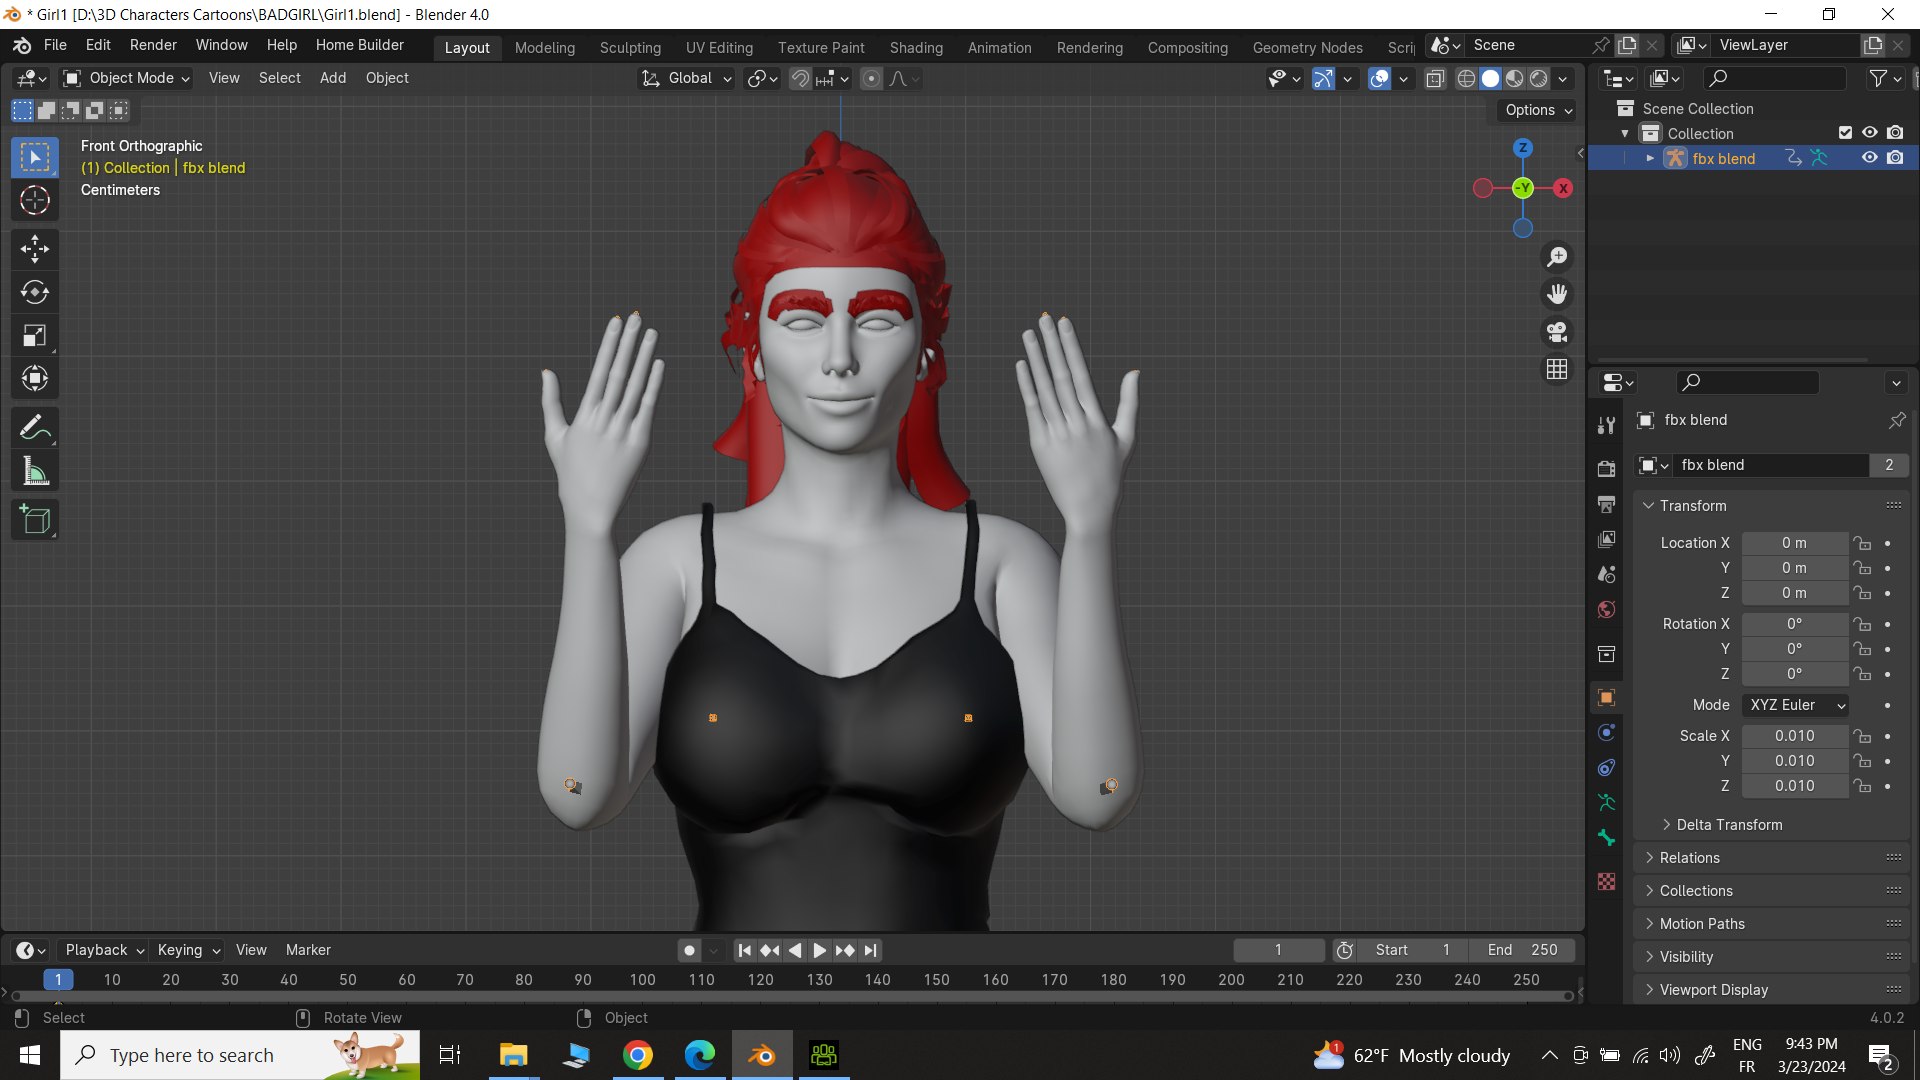Select the Measure tool
1920x1080 pixels.
[35, 471]
